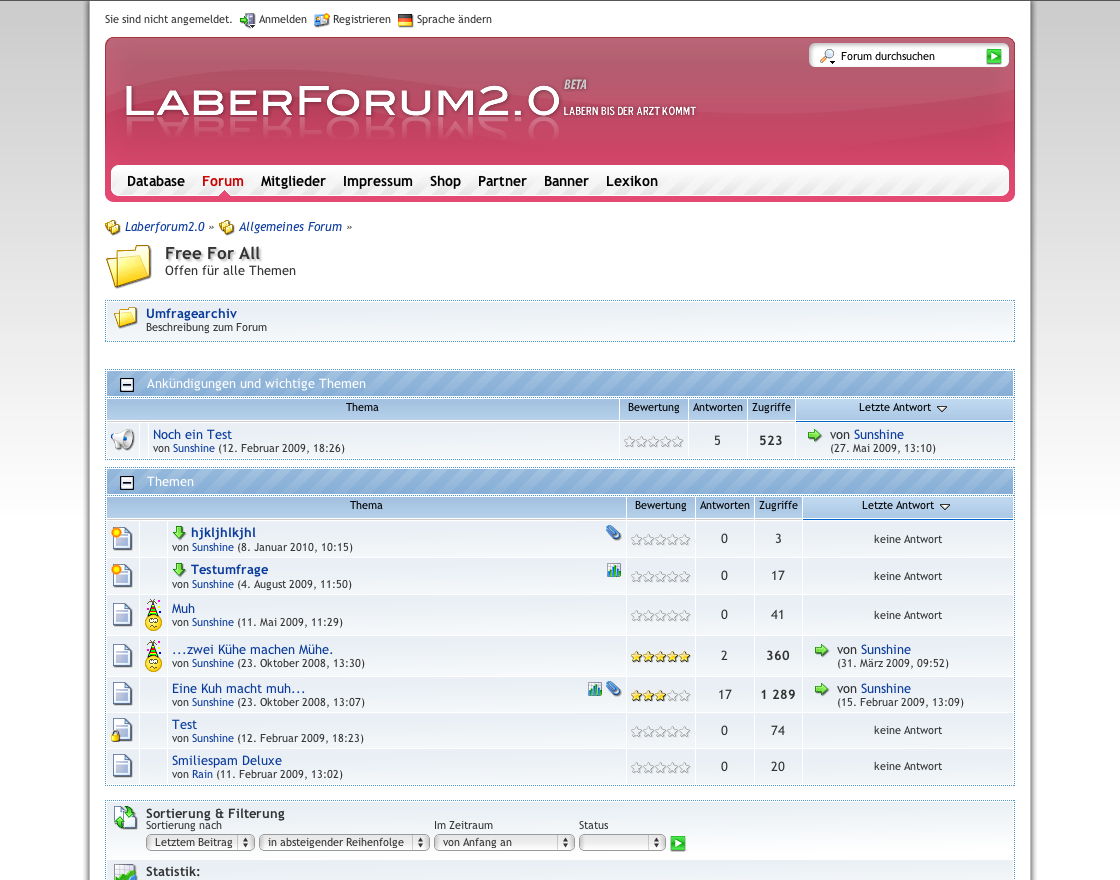Open the Mitglieder menu item
The width and height of the screenshot is (1120, 880).
click(293, 181)
